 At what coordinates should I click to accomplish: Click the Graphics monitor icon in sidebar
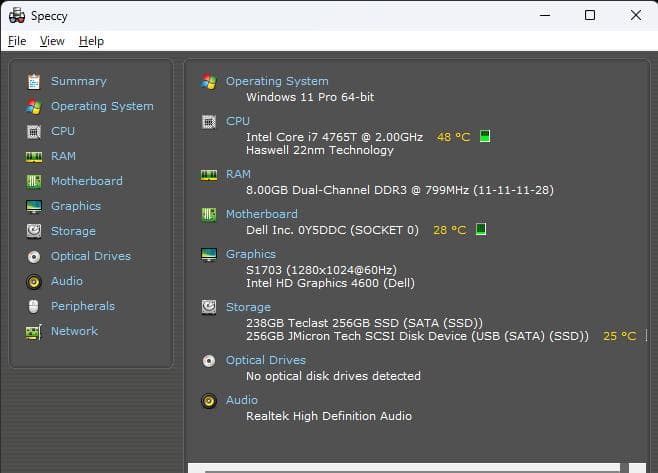tap(34, 206)
